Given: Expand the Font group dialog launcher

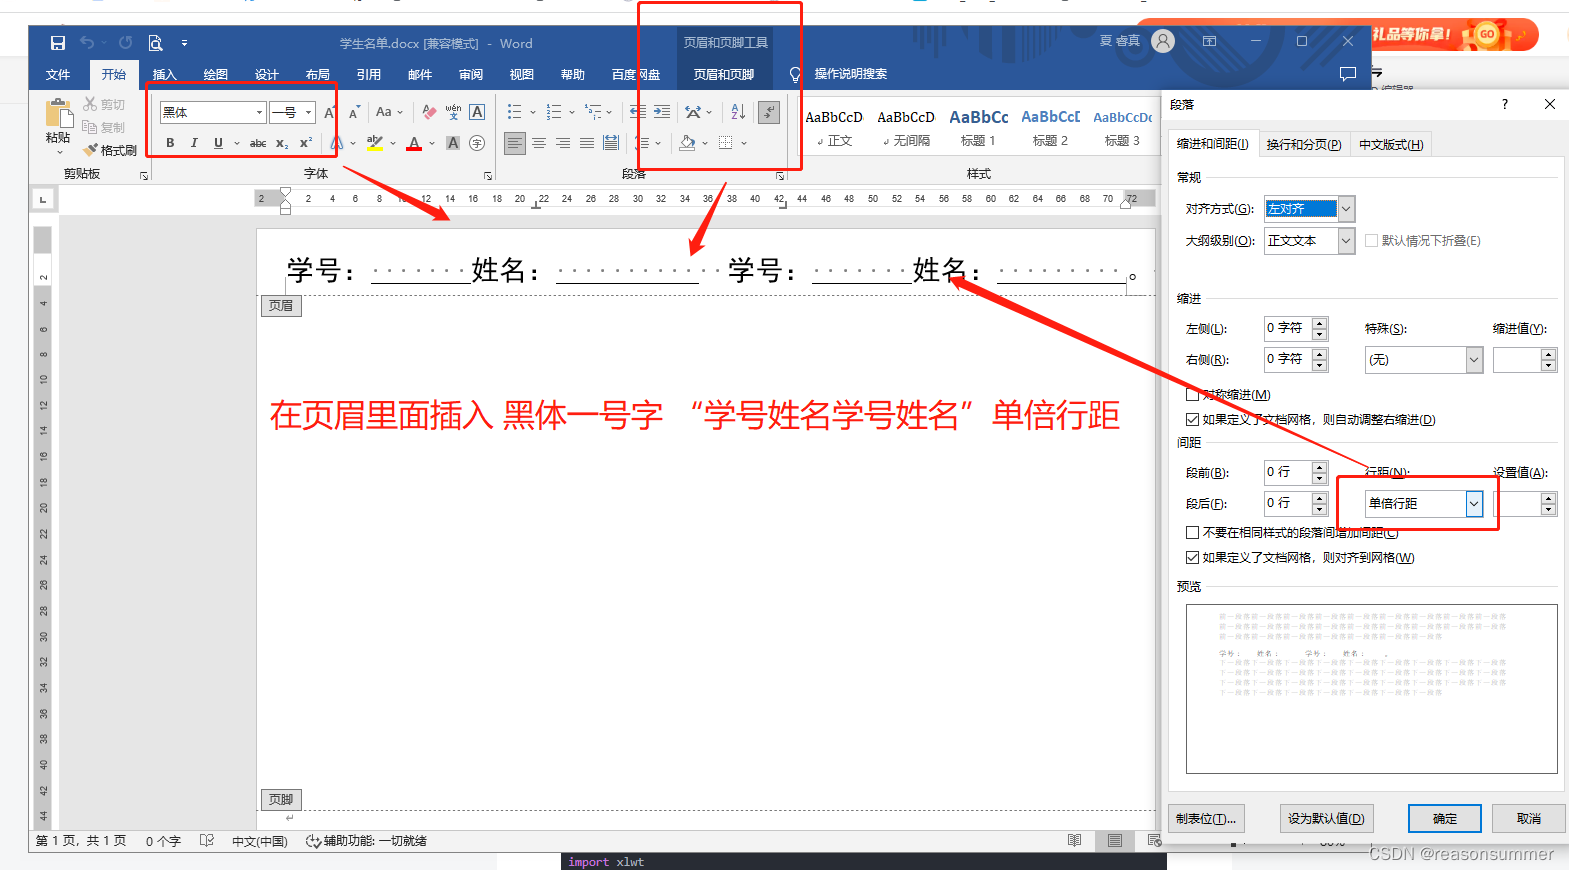Looking at the screenshot, I should click(488, 176).
